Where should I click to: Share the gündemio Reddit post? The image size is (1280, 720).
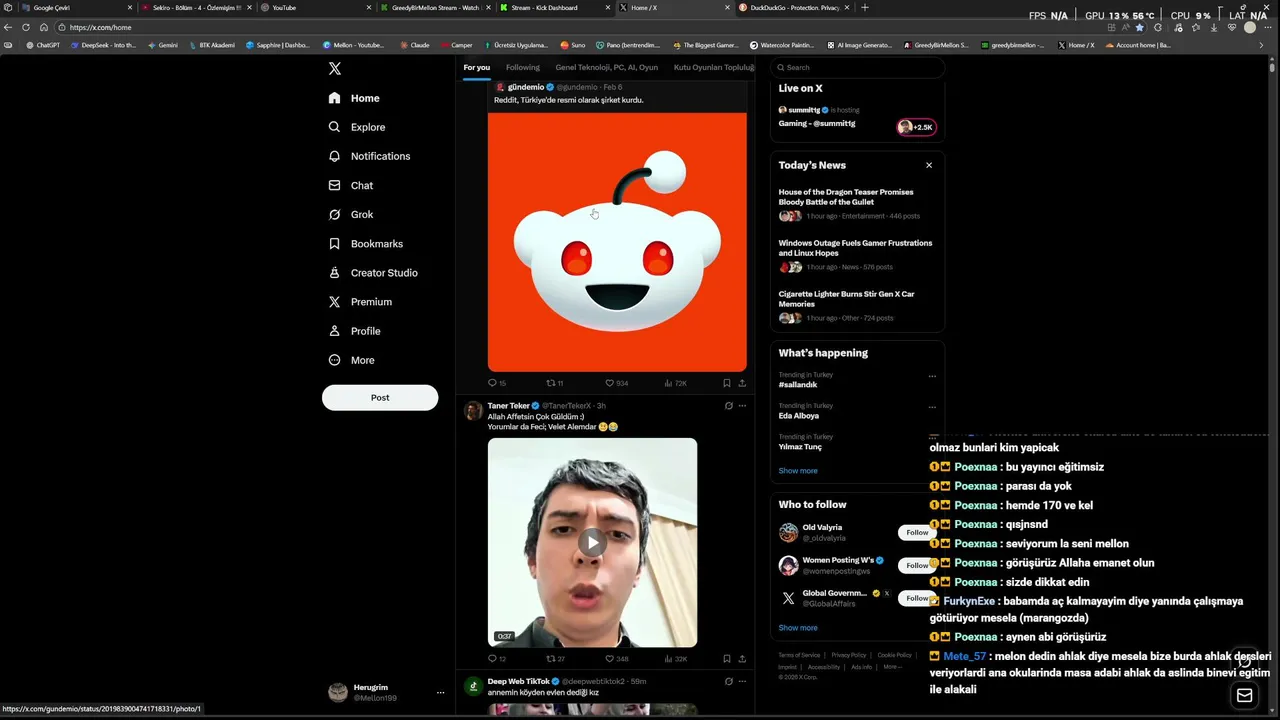[742, 383]
